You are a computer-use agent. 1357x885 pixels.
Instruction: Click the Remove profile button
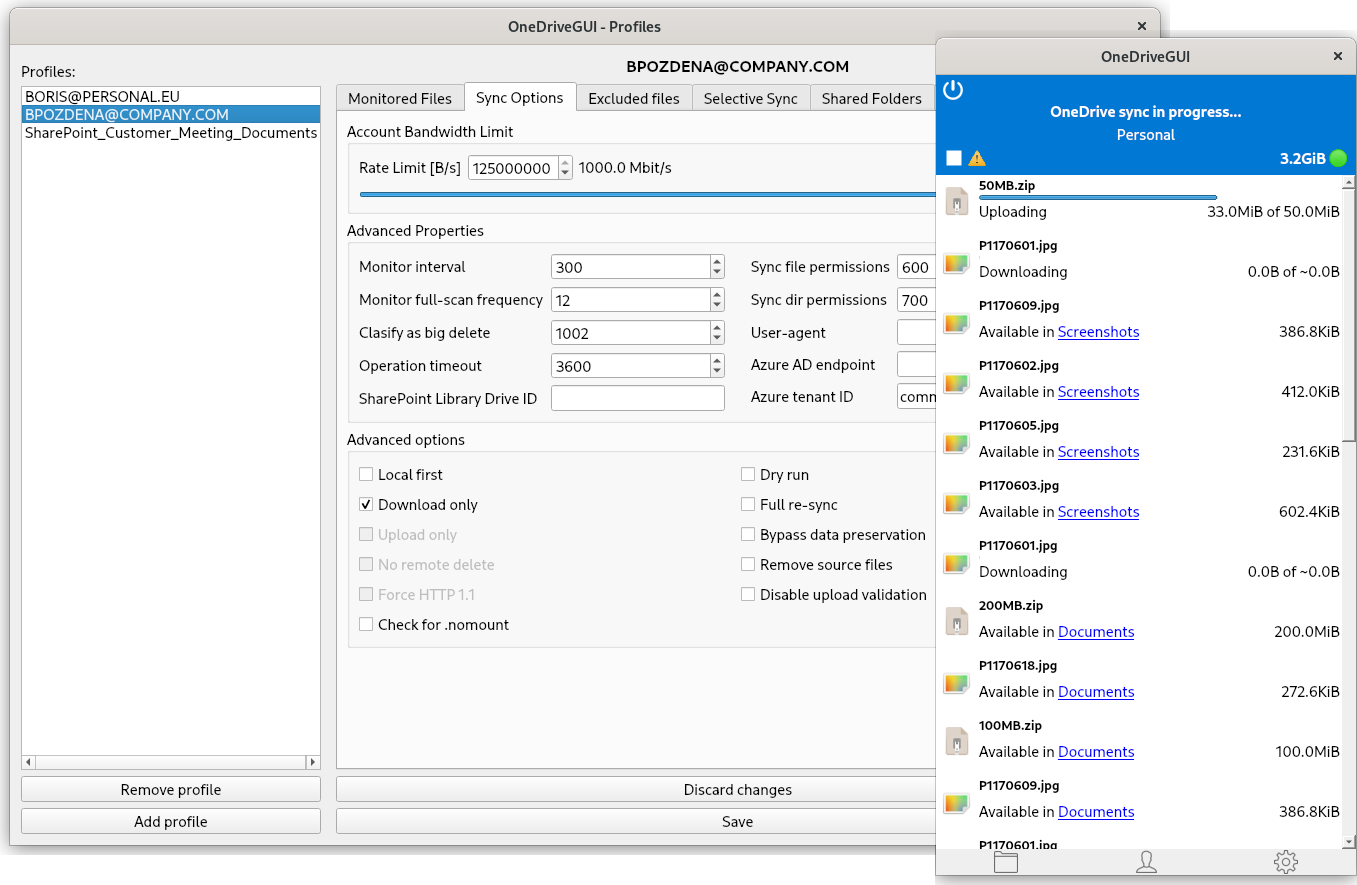[x=171, y=789]
